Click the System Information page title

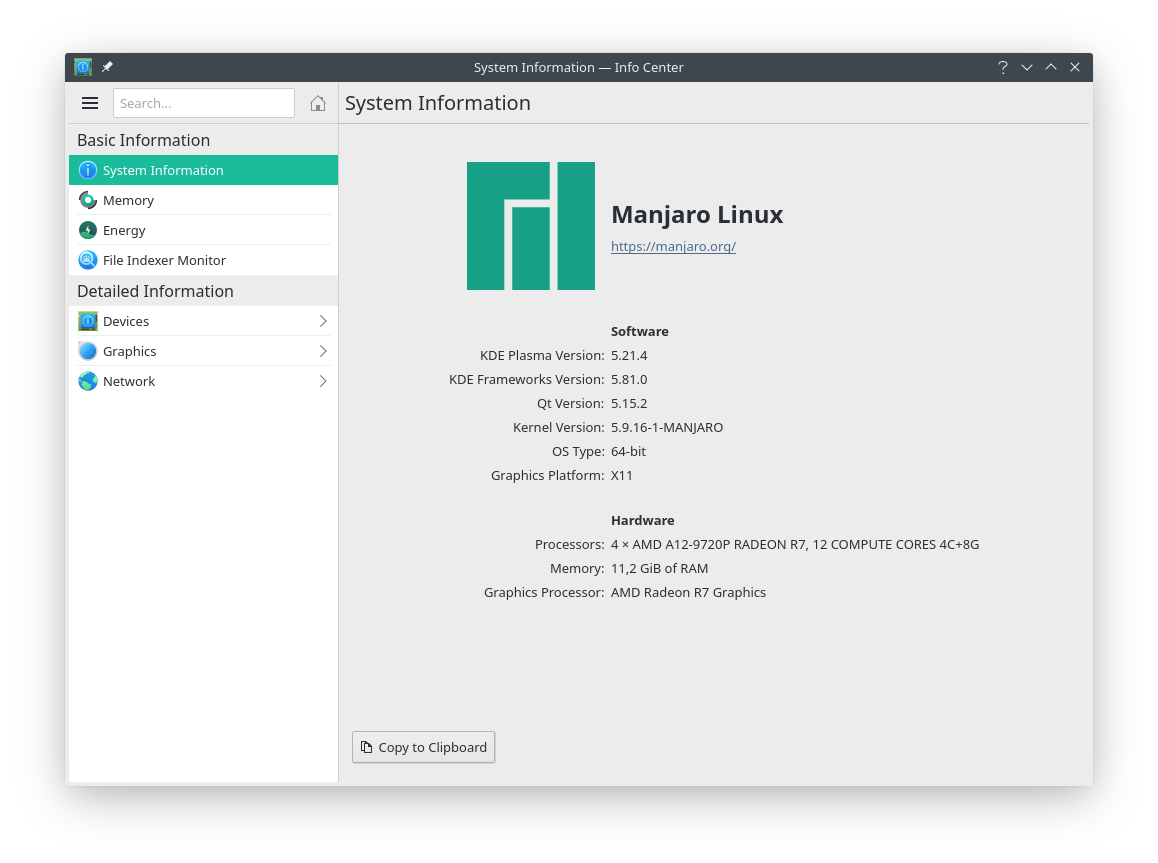coord(438,103)
